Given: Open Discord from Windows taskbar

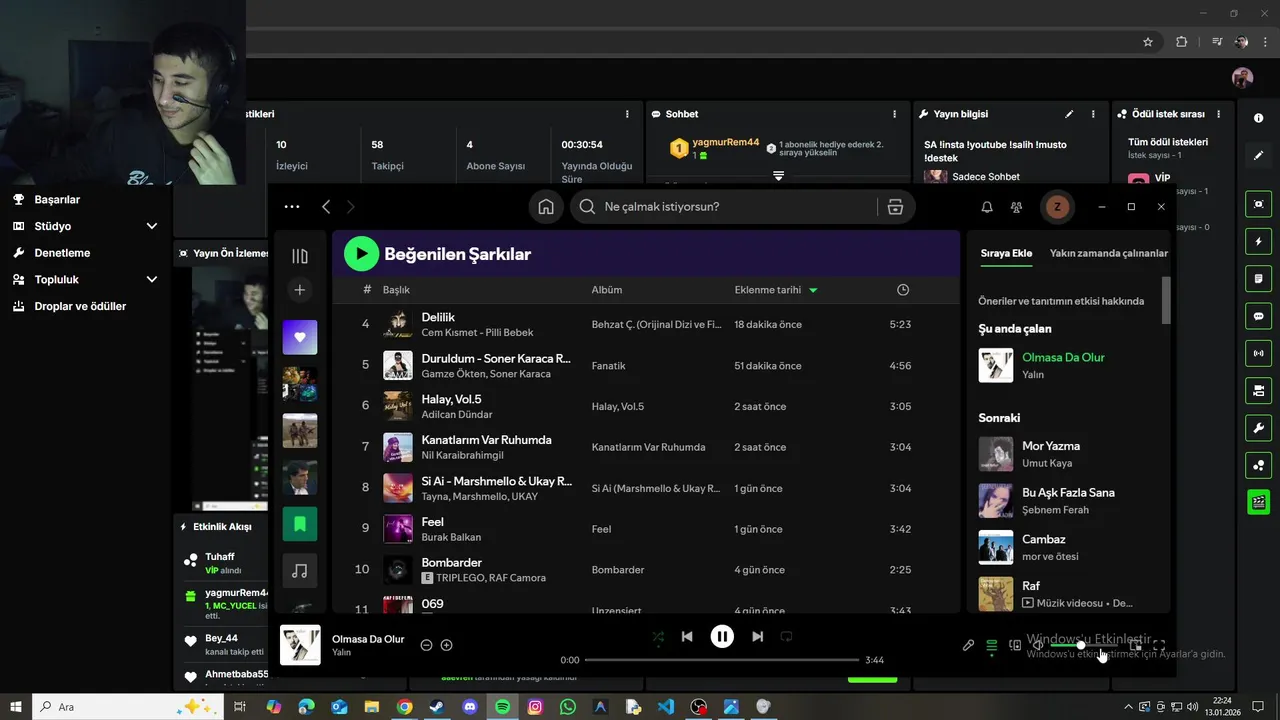Looking at the screenshot, I should [470, 707].
